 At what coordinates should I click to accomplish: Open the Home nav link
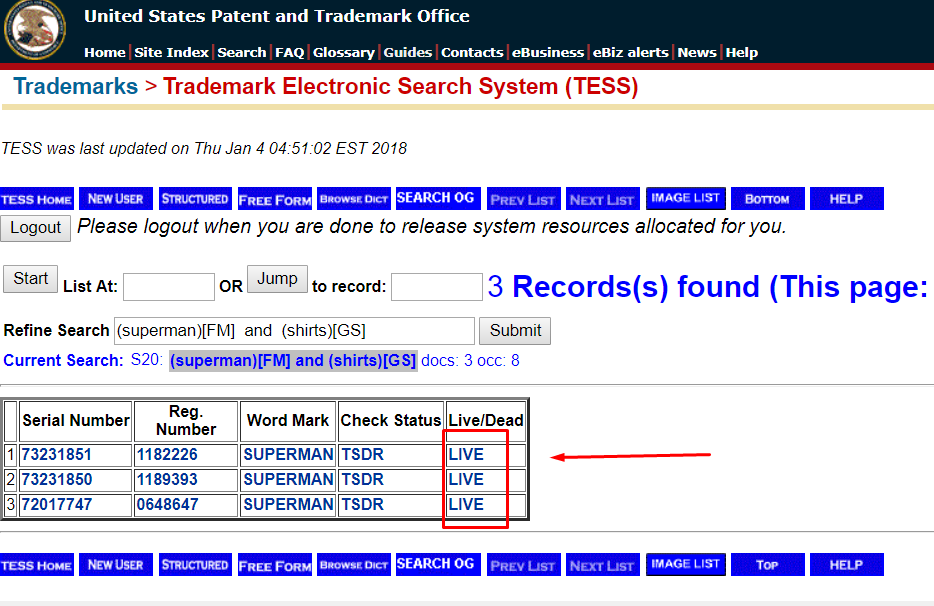105,52
